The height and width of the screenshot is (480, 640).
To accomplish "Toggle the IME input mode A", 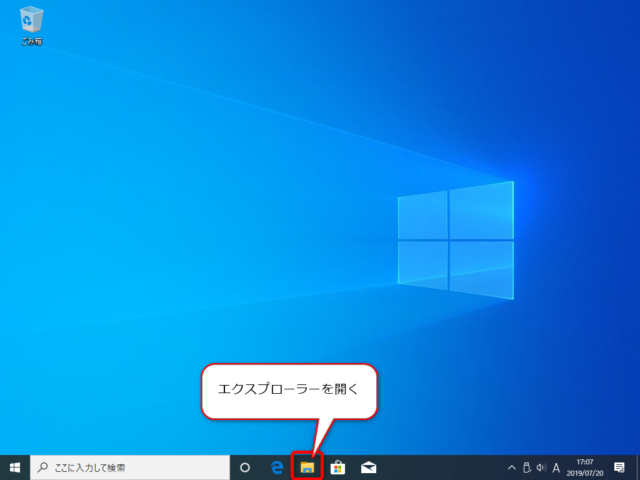I will click(x=556, y=468).
